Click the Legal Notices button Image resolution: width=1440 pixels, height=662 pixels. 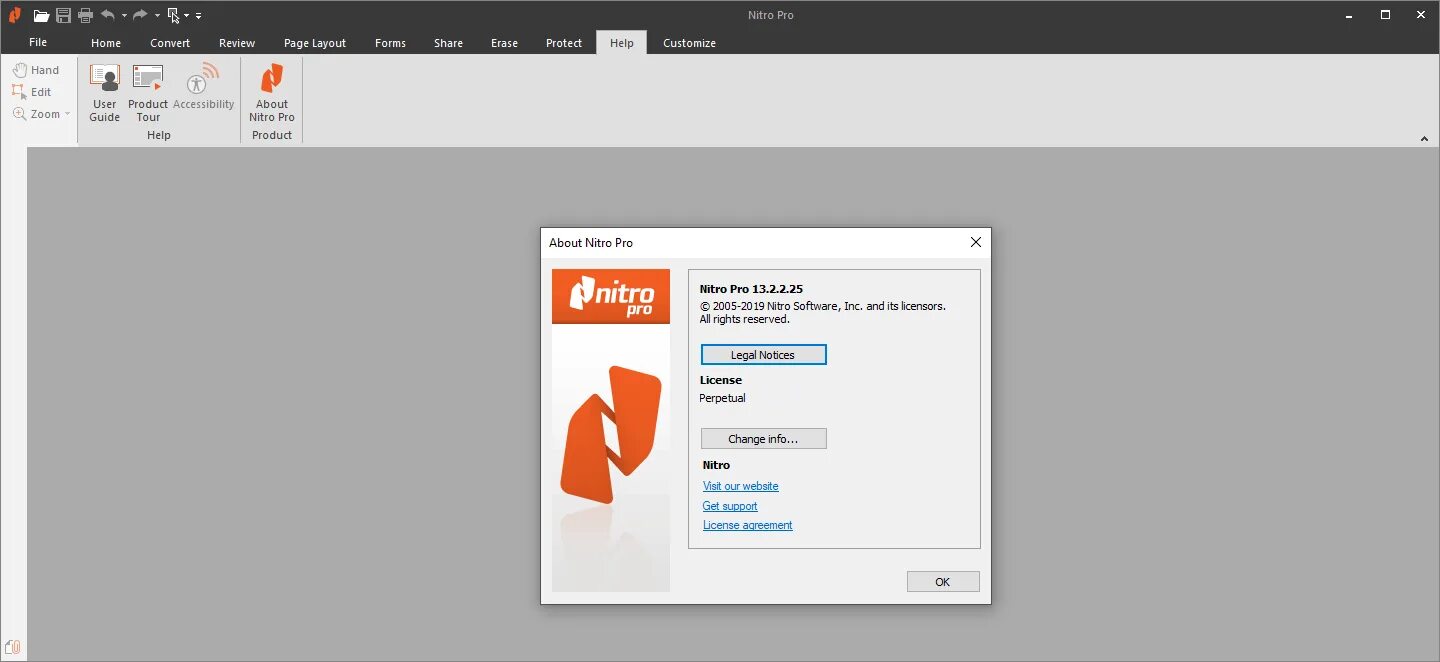[x=764, y=355]
